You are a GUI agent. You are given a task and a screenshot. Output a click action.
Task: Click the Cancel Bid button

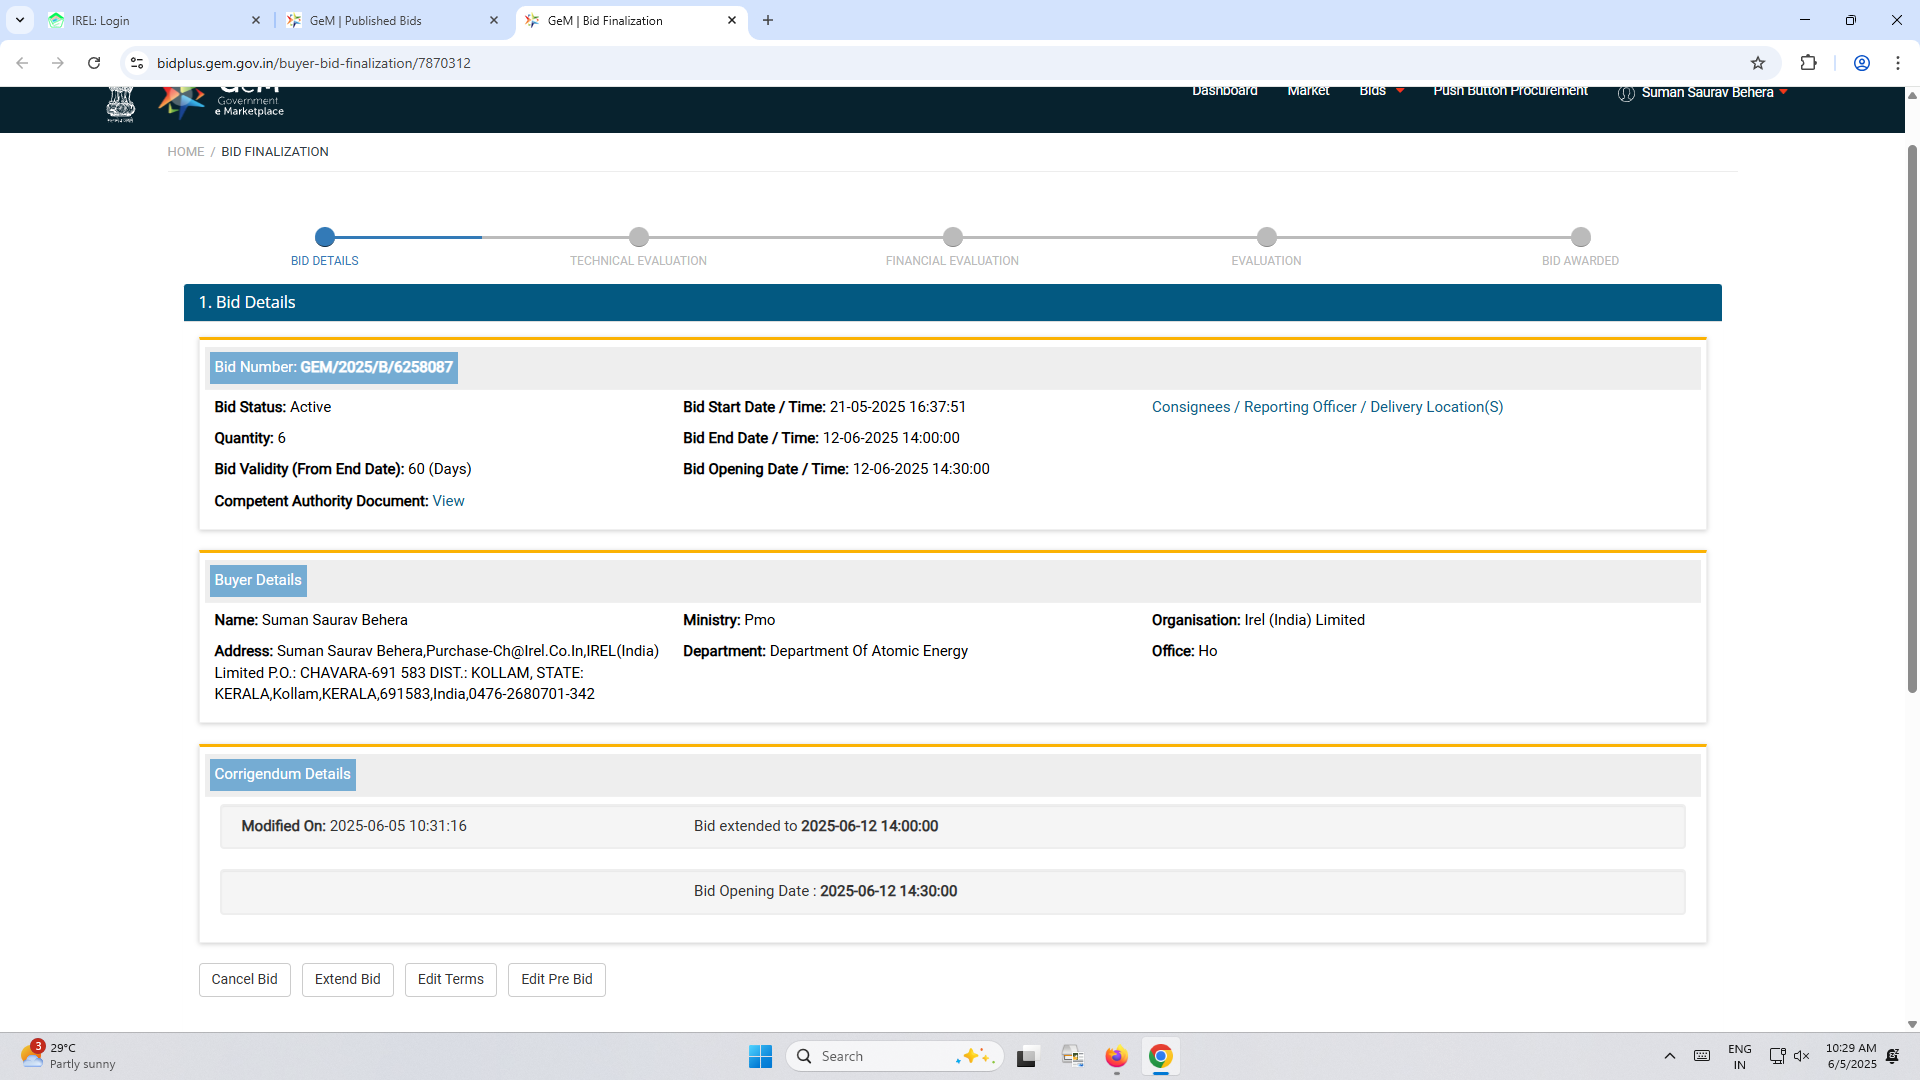coord(245,980)
